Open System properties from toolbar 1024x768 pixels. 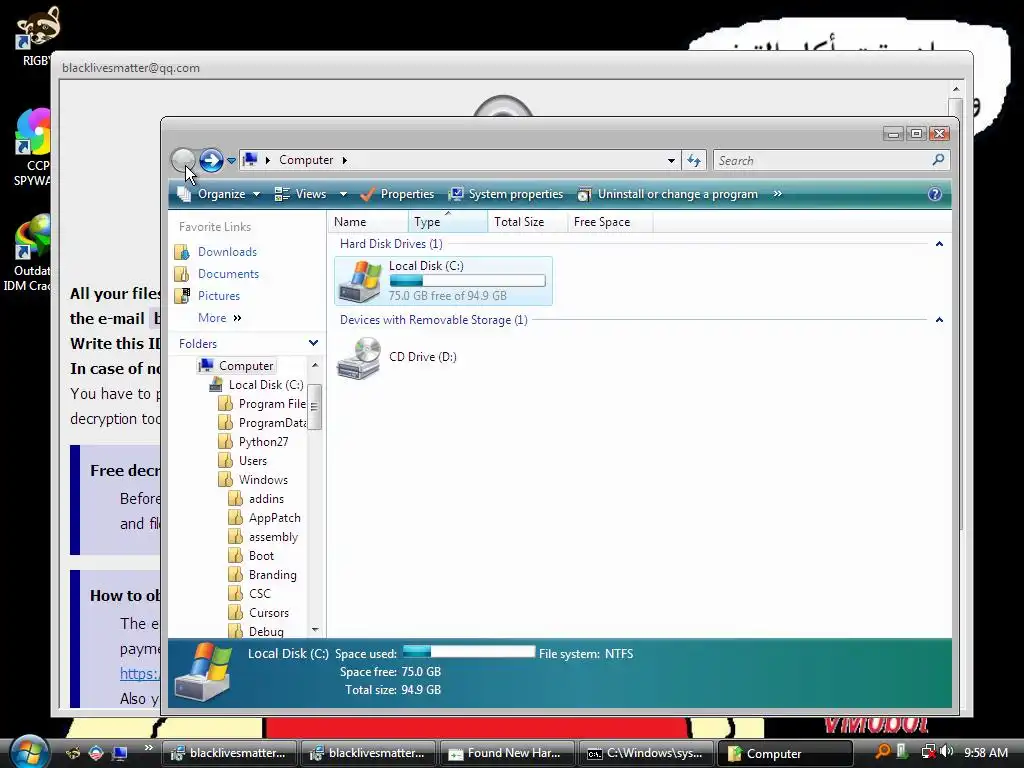pos(506,194)
